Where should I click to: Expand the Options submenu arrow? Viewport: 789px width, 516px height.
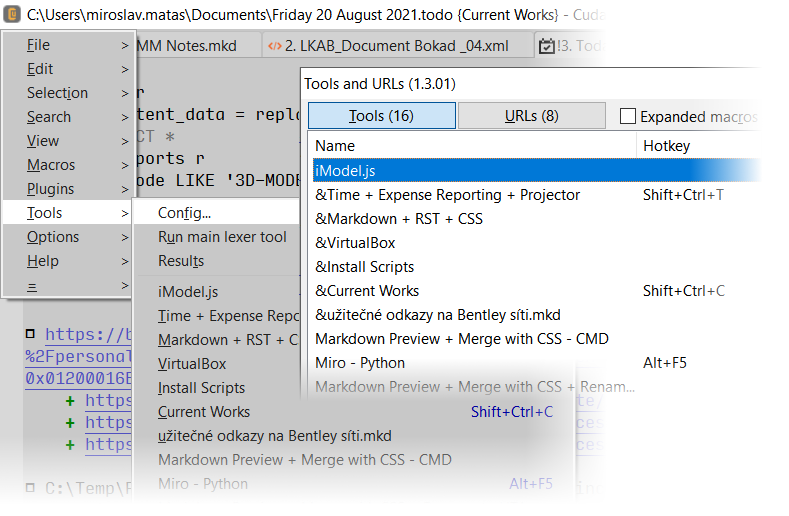click(x=125, y=237)
